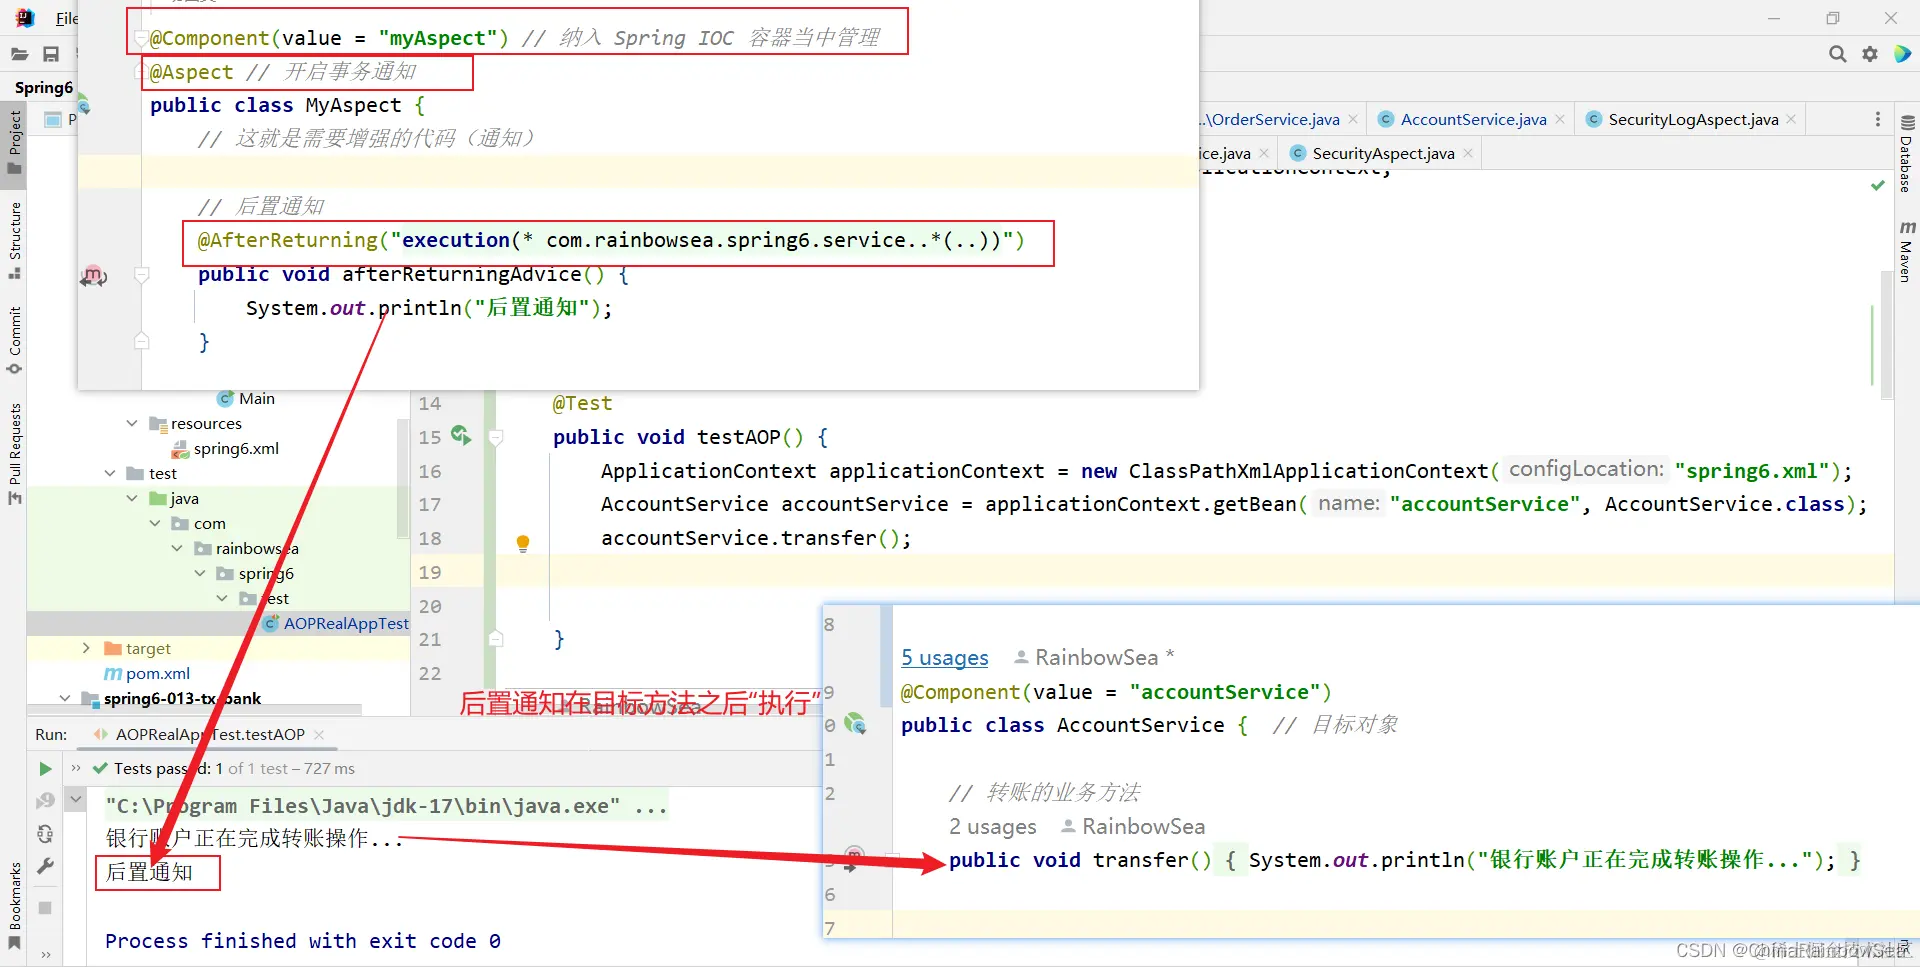Select AOPRealAppTest in project tree
The width and height of the screenshot is (1920, 967).
point(336,623)
